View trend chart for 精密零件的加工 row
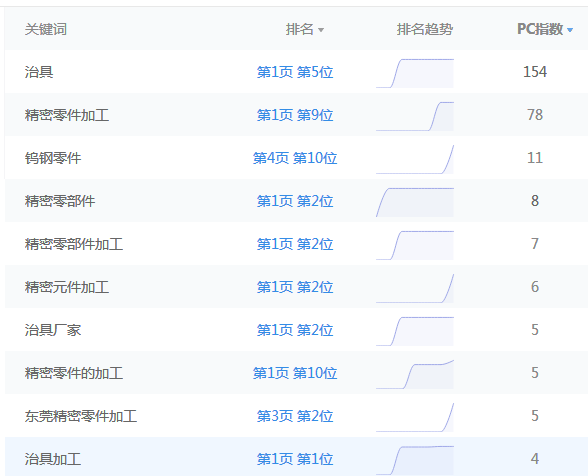The image size is (588, 476). coord(415,374)
